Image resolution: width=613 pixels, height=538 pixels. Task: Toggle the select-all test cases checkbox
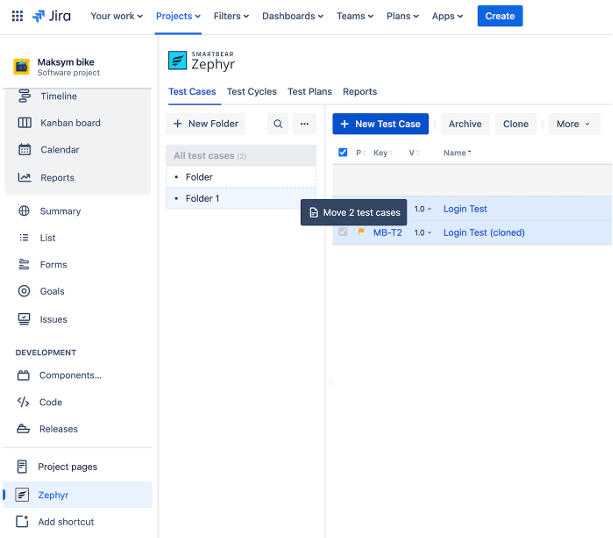click(343, 152)
